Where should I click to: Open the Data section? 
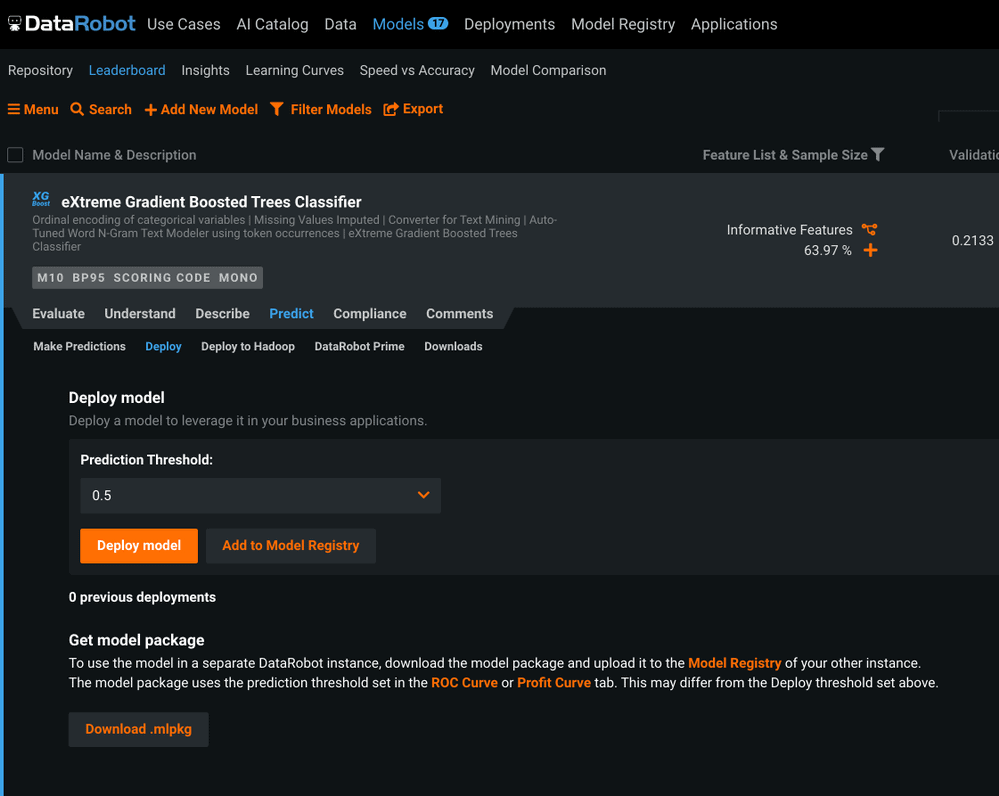tap(340, 24)
